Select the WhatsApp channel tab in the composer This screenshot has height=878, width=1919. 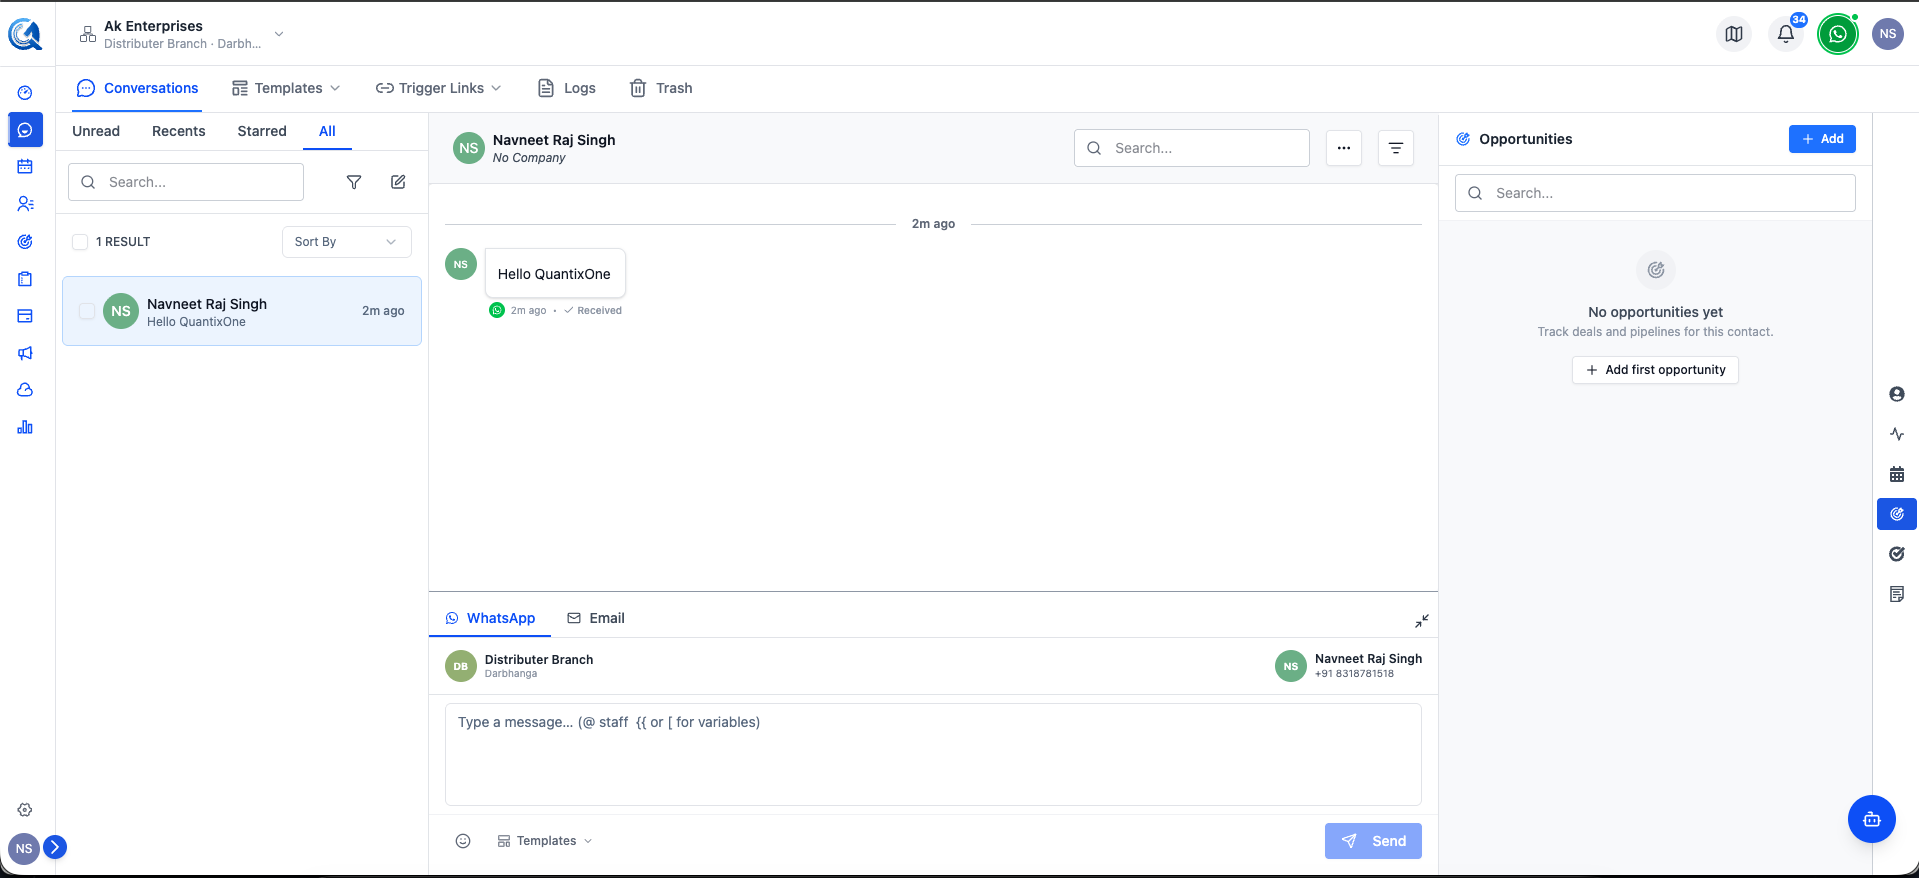point(490,618)
